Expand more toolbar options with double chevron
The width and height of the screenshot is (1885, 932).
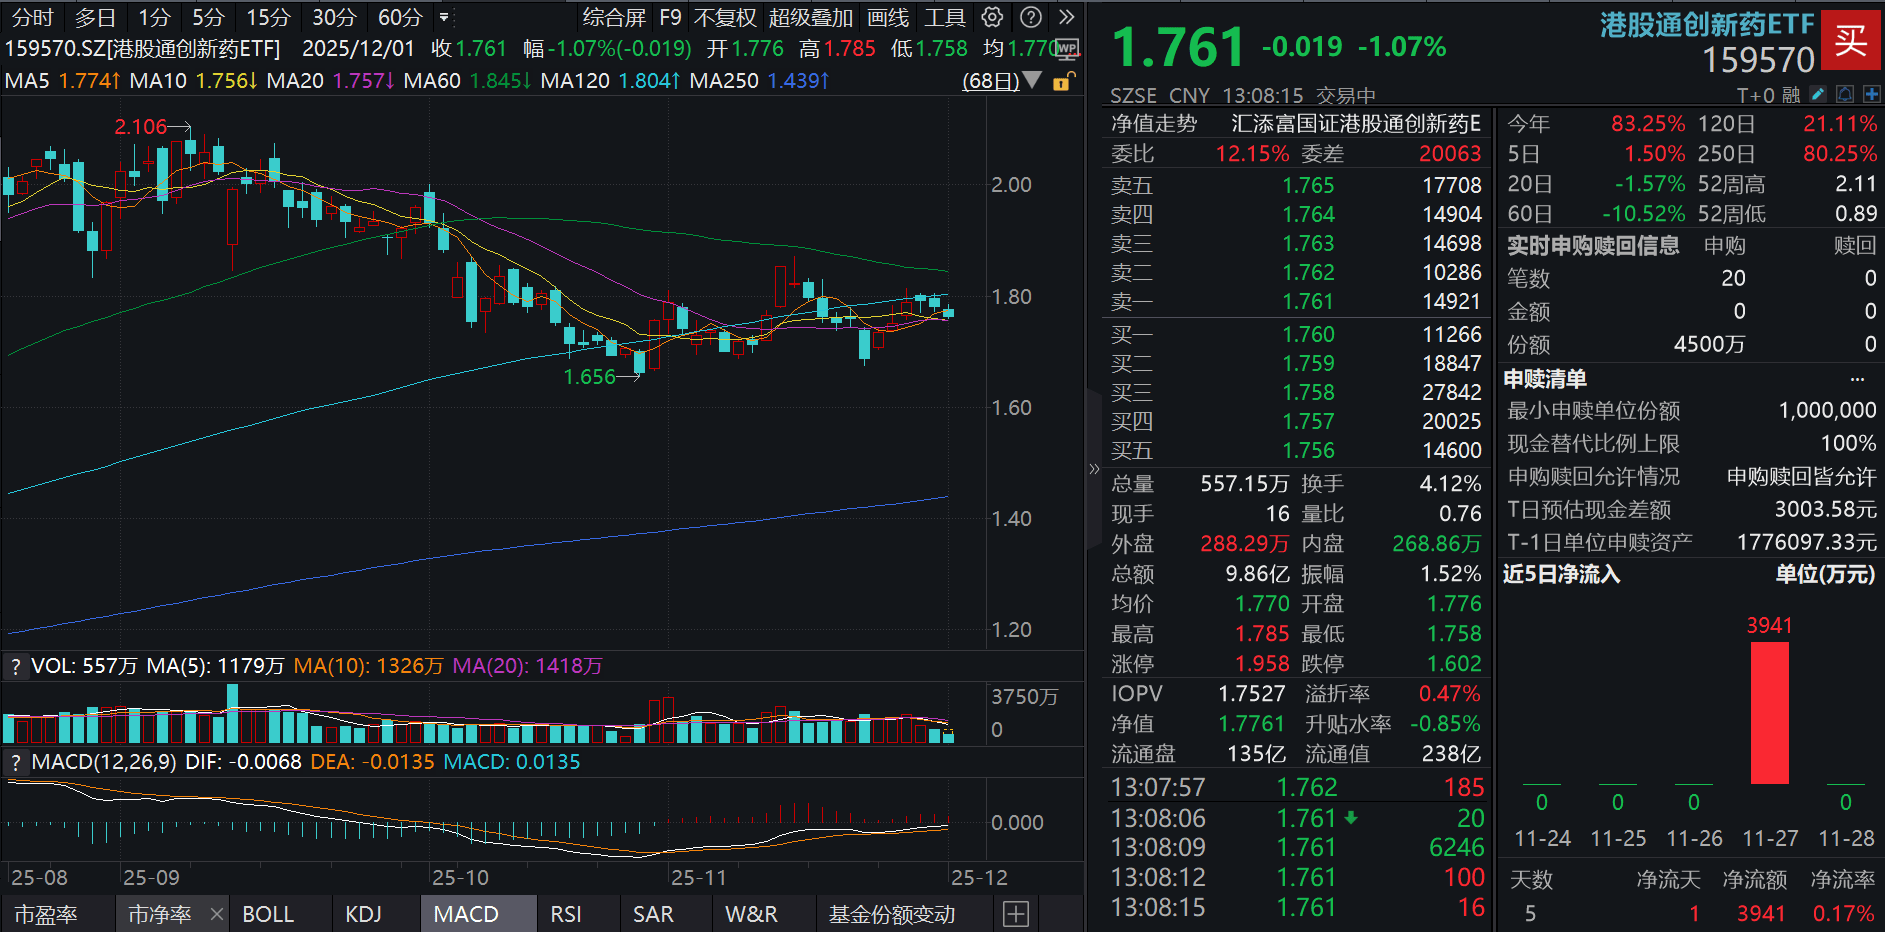pos(1067,17)
